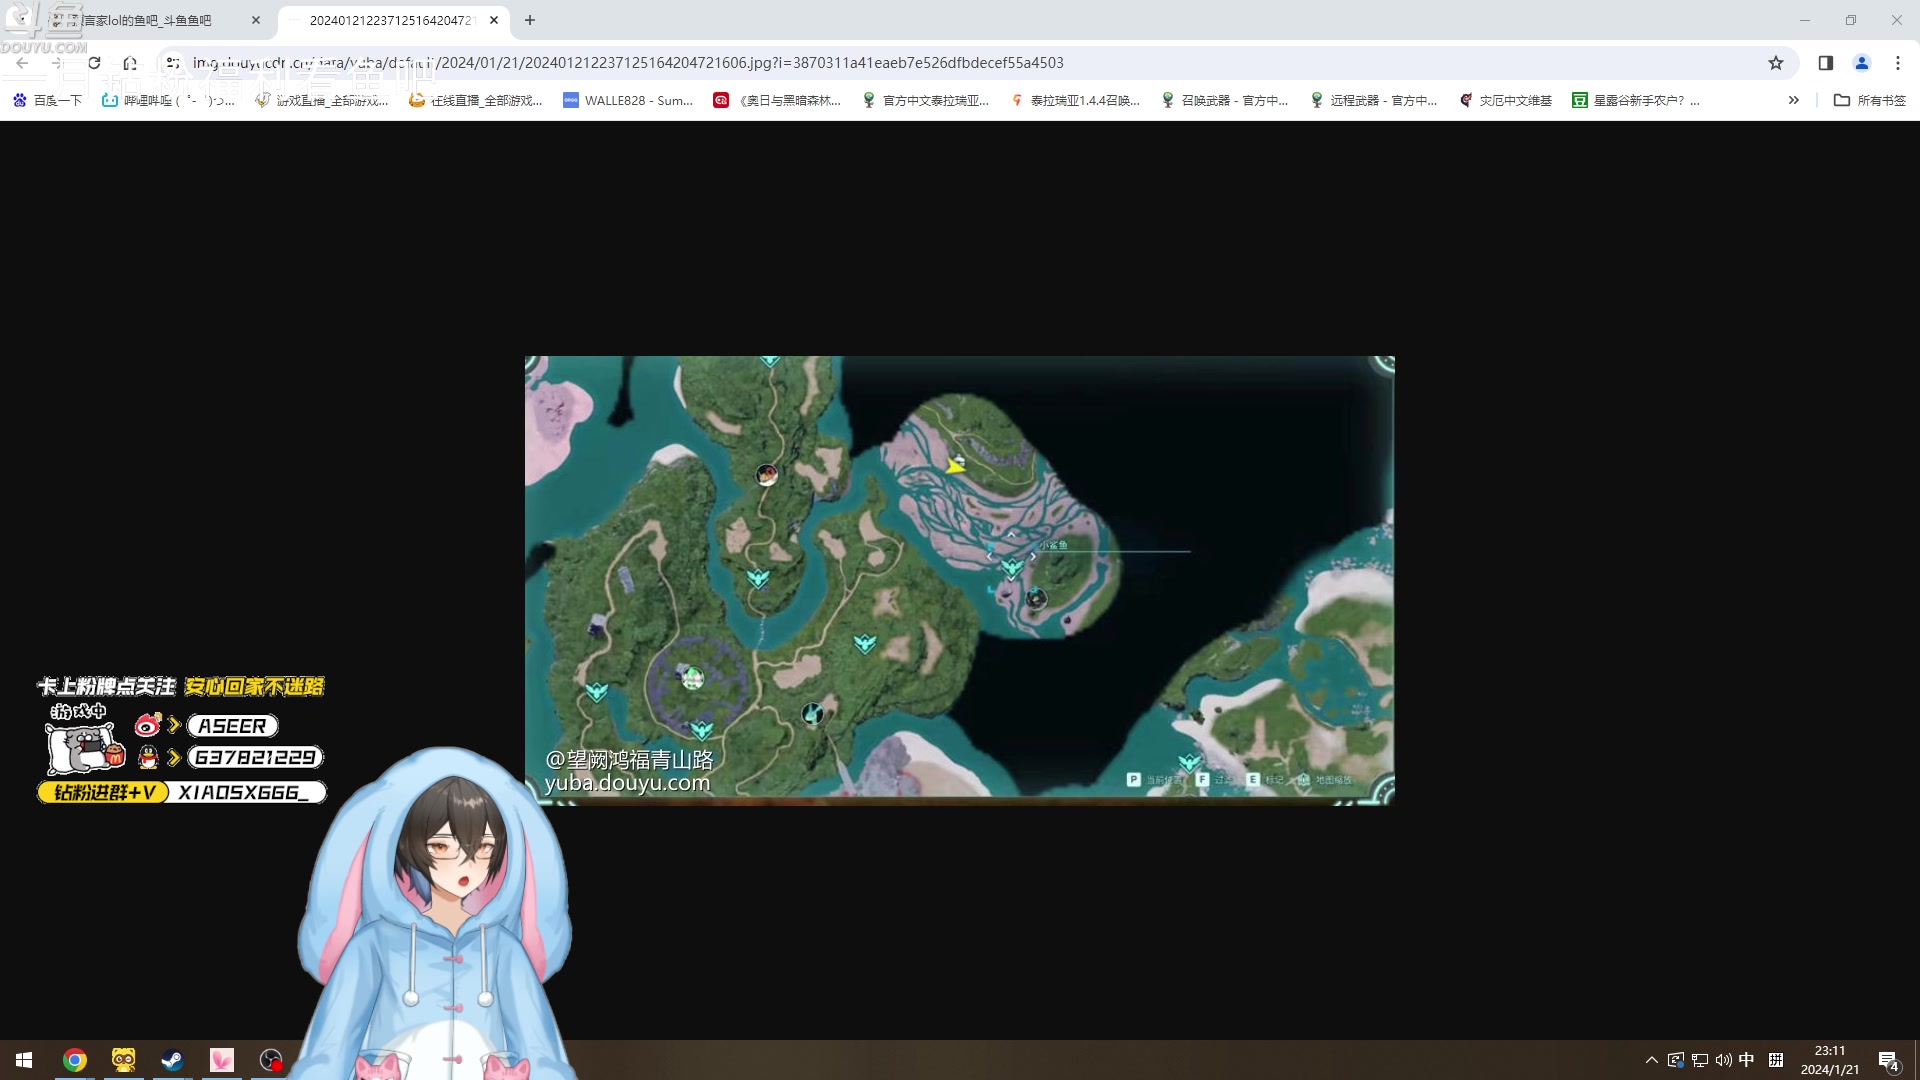
Task: Open the Chrome side panel
Action: pyautogui.click(x=1826, y=63)
